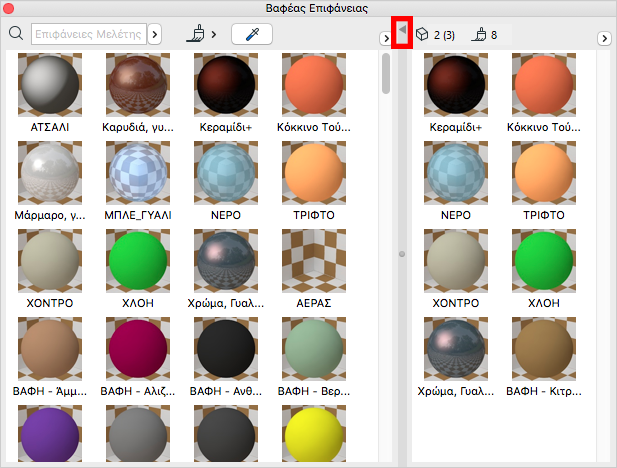Select the ΒΑΦΗ - Αλιζ... crimson surface
The width and height of the screenshot is (617, 468).
point(138,349)
